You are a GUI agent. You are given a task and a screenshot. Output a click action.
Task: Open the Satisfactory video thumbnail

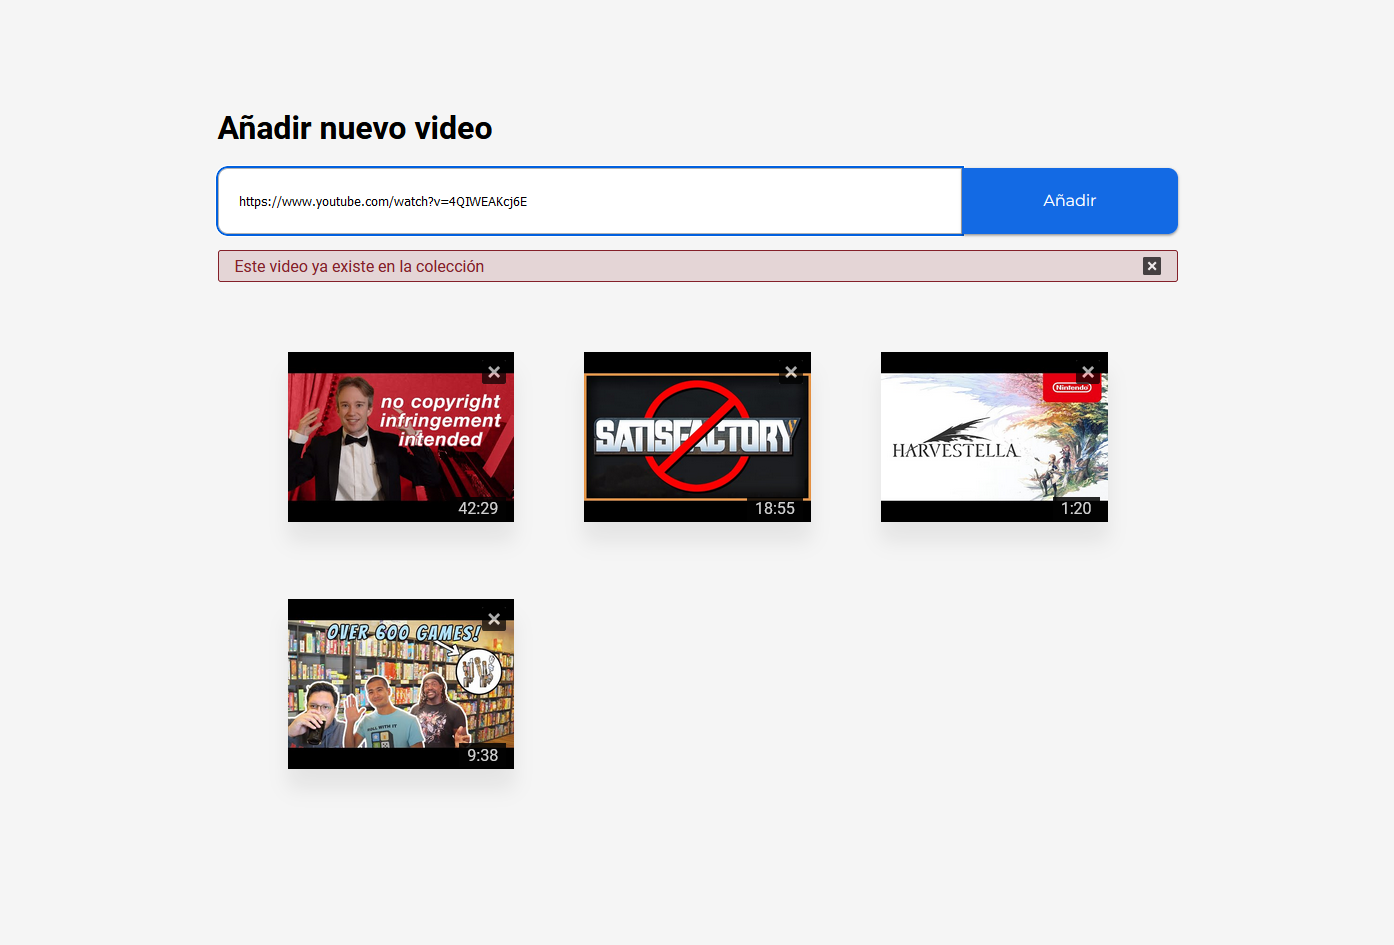click(697, 437)
